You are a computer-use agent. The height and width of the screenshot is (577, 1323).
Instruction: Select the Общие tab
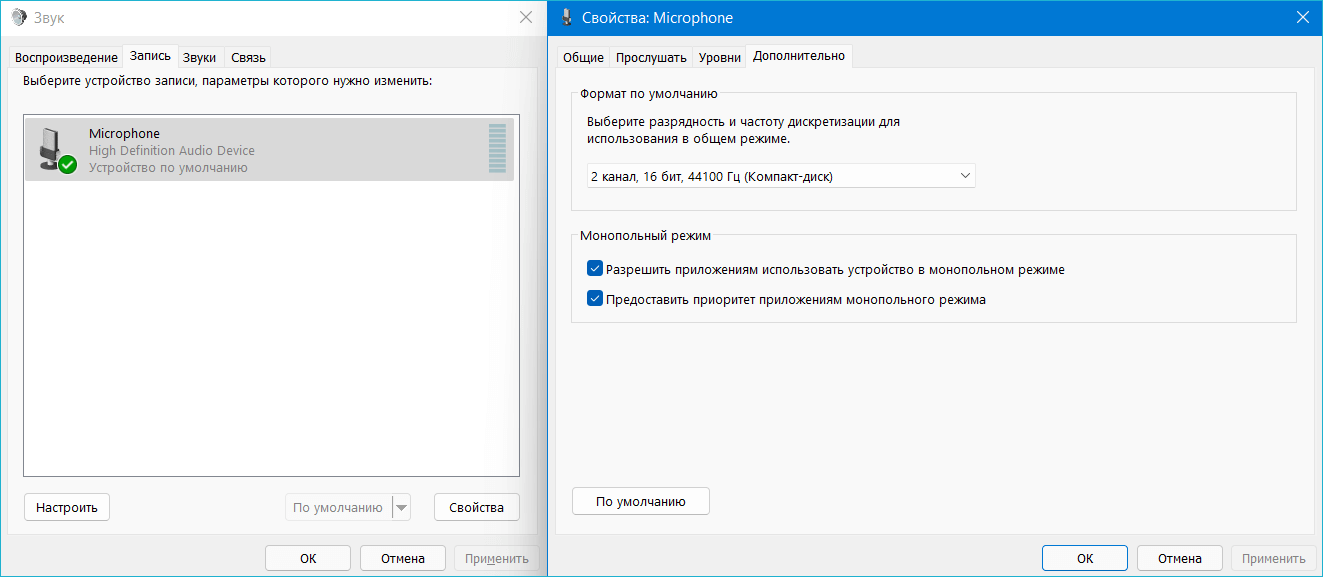(583, 57)
